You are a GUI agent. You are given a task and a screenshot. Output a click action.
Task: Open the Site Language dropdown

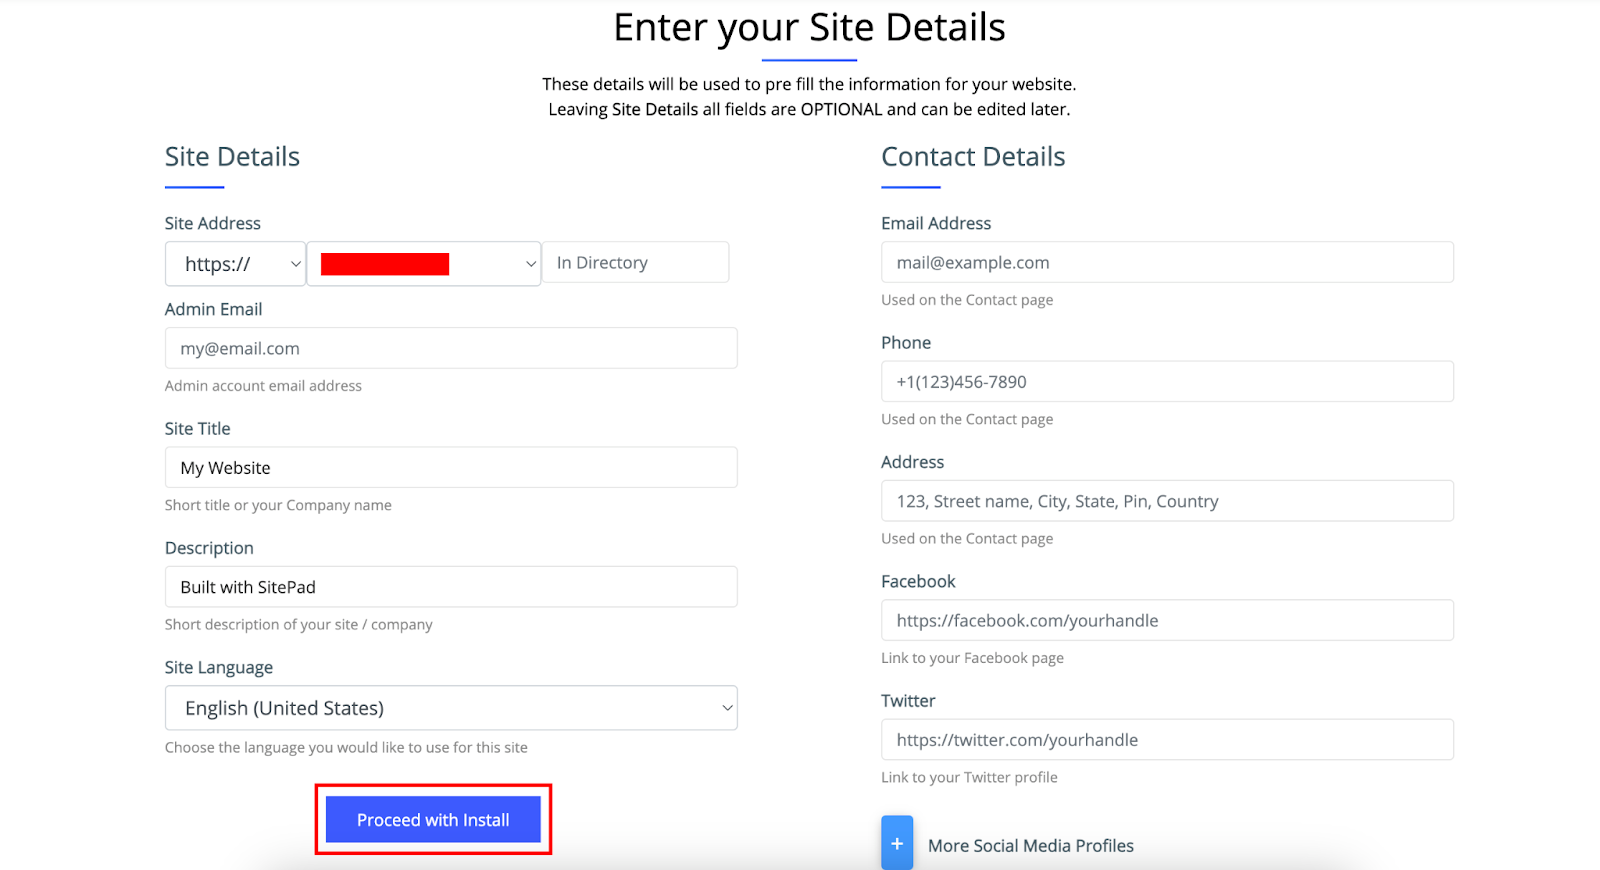click(451, 708)
